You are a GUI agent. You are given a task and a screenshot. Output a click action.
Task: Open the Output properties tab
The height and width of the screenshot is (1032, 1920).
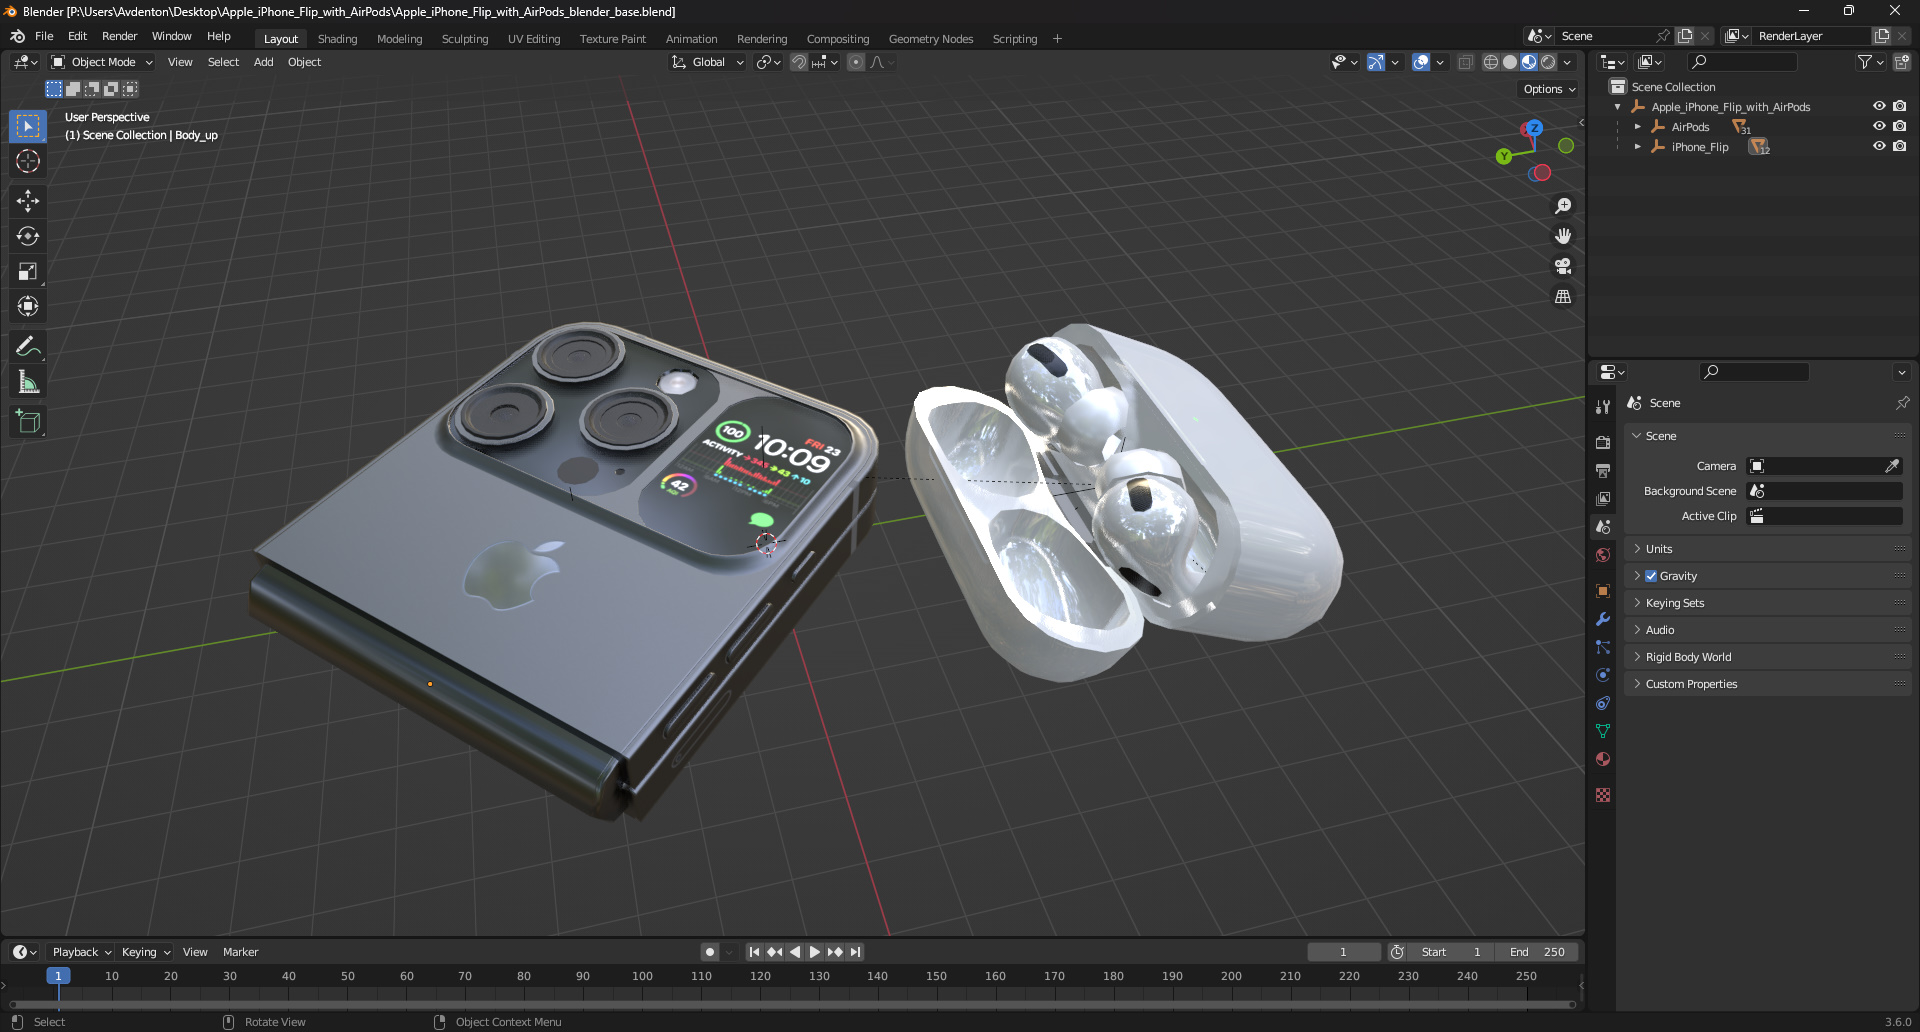click(x=1603, y=470)
